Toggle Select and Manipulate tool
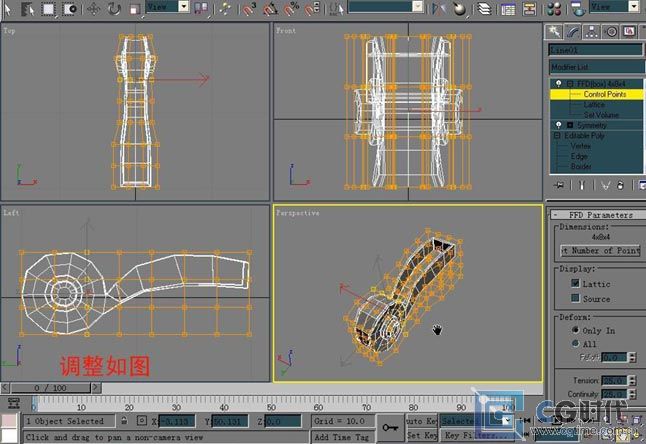 [x=225, y=9]
